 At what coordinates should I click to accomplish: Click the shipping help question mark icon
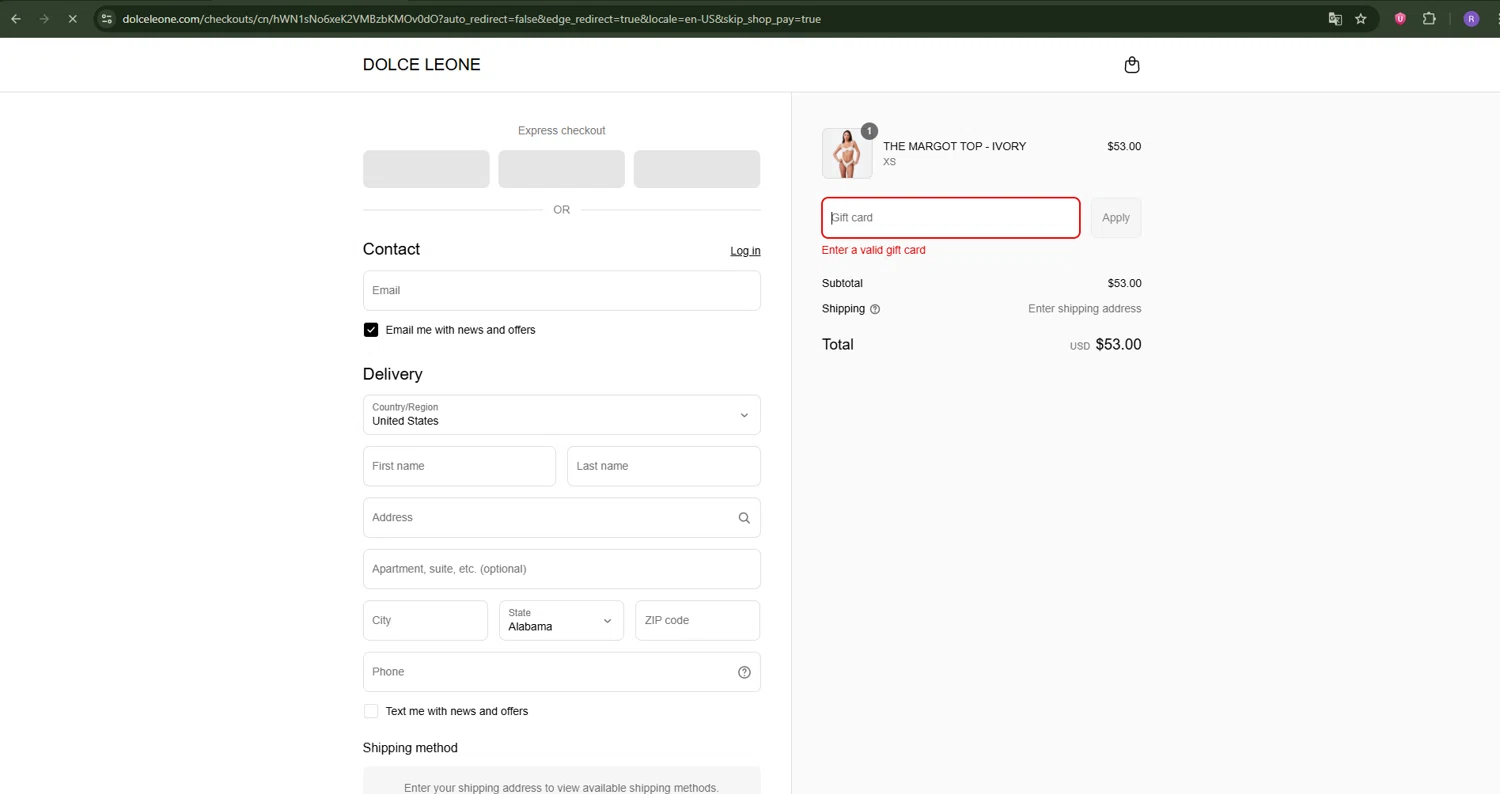pyautogui.click(x=875, y=309)
